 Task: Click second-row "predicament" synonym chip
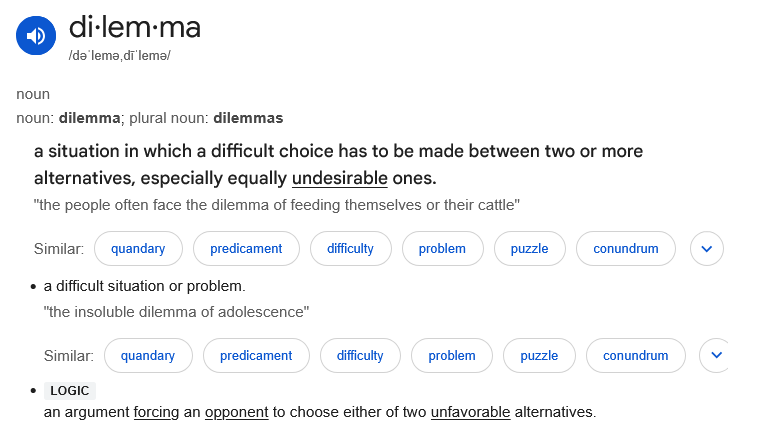point(256,355)
